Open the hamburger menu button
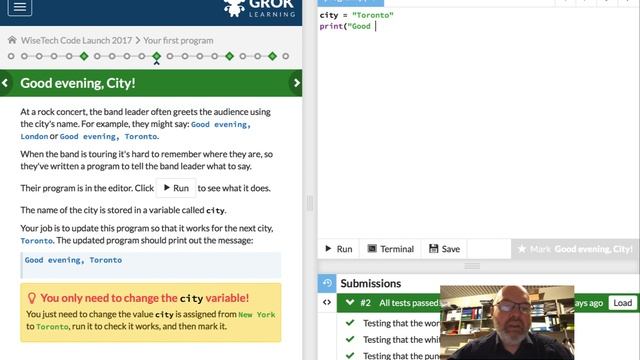This screenshot has height=360, width=640. [x=20, y=7]
